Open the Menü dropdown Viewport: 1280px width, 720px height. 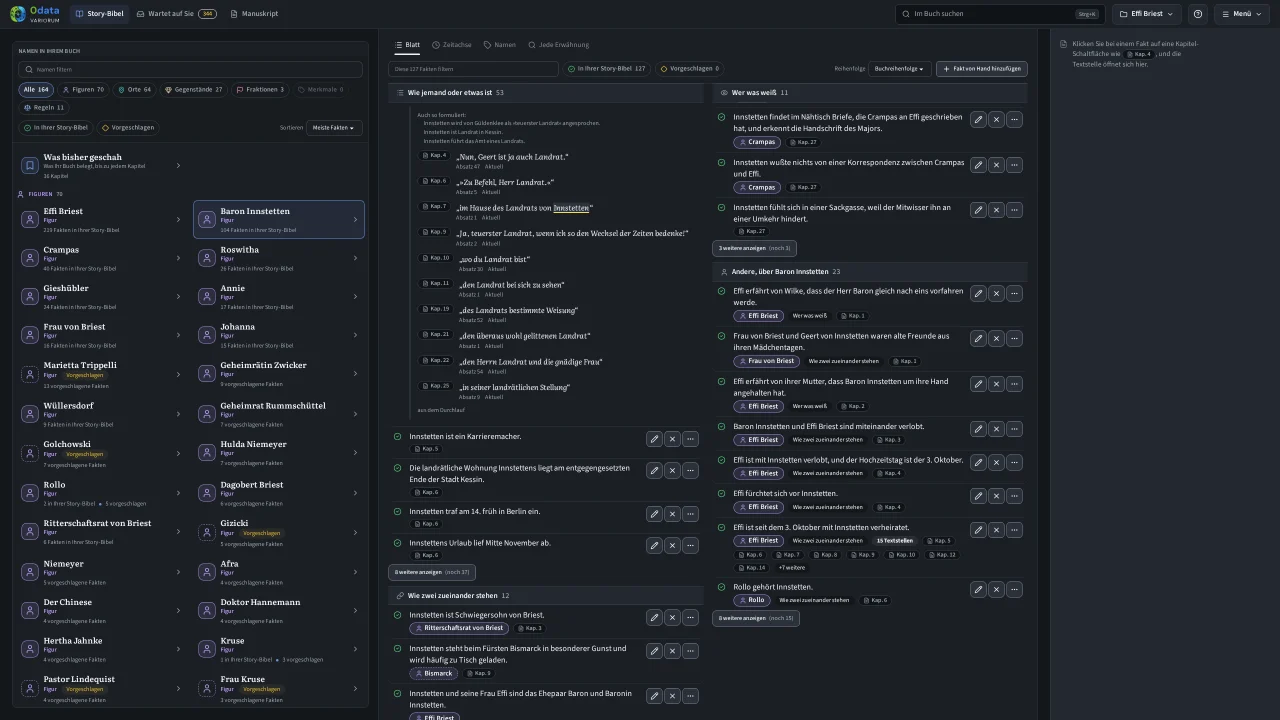click(1241, 14)
